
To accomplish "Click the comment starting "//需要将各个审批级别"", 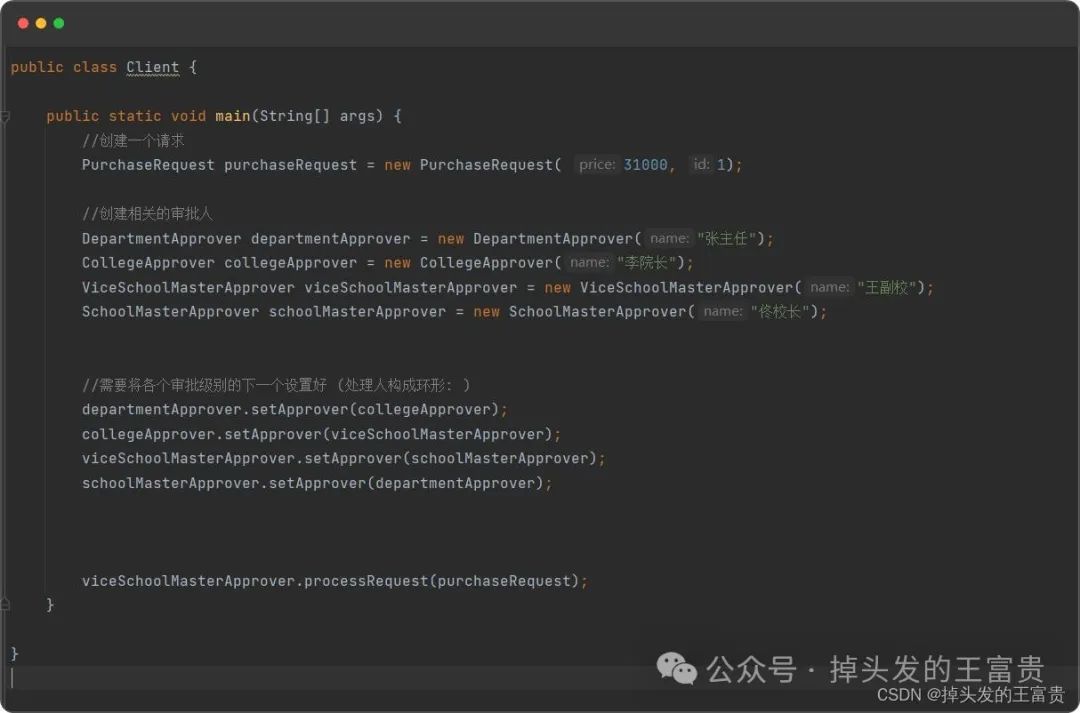I will point(276,385).
